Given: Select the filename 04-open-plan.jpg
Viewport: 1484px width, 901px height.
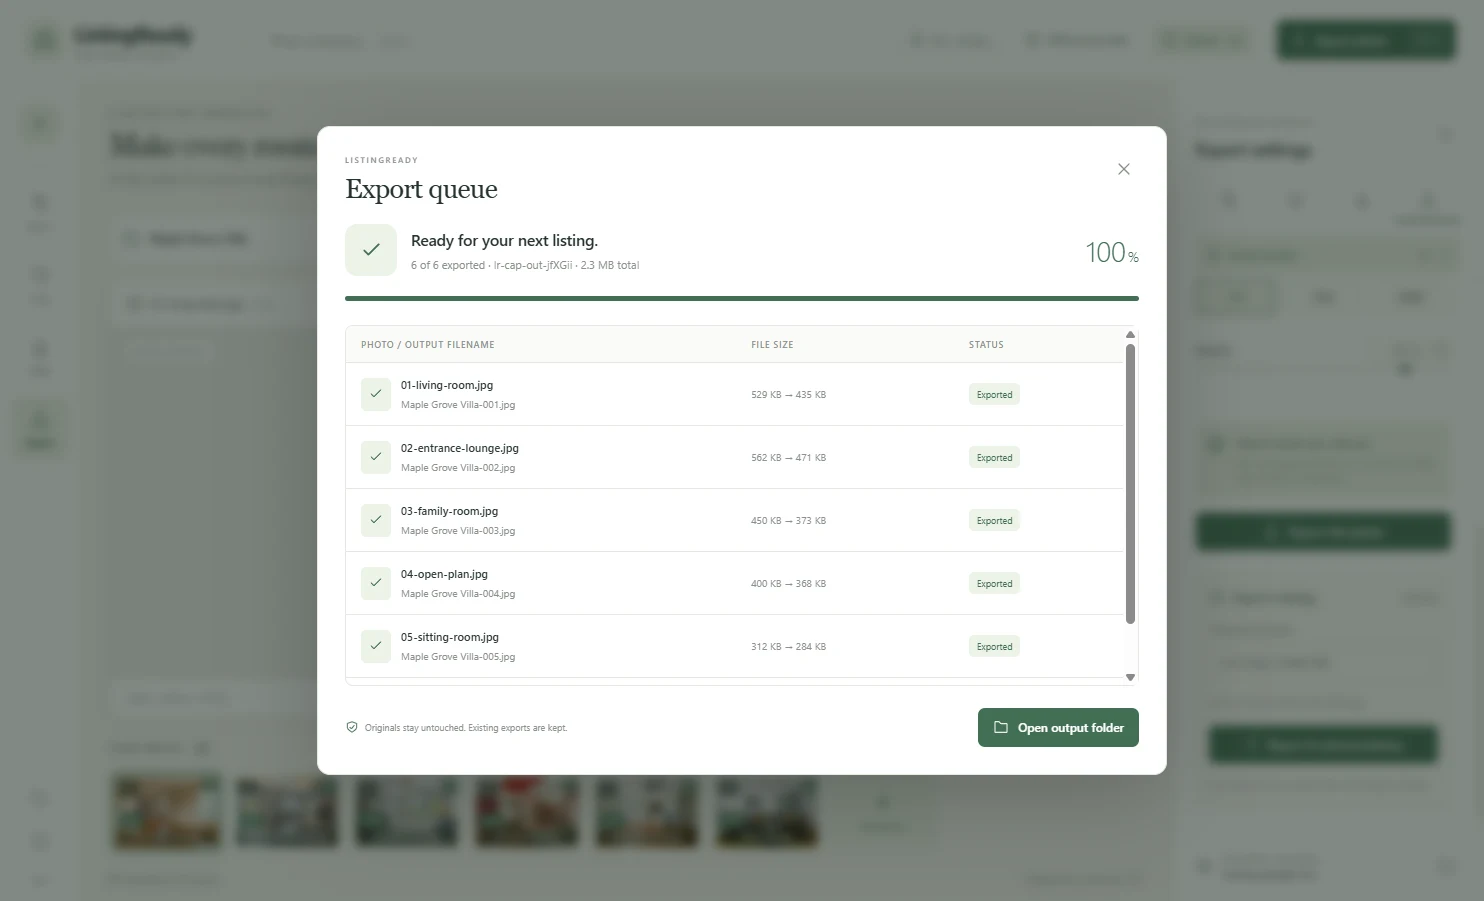Looking at the screenshot, I should (x=444, y=574).
